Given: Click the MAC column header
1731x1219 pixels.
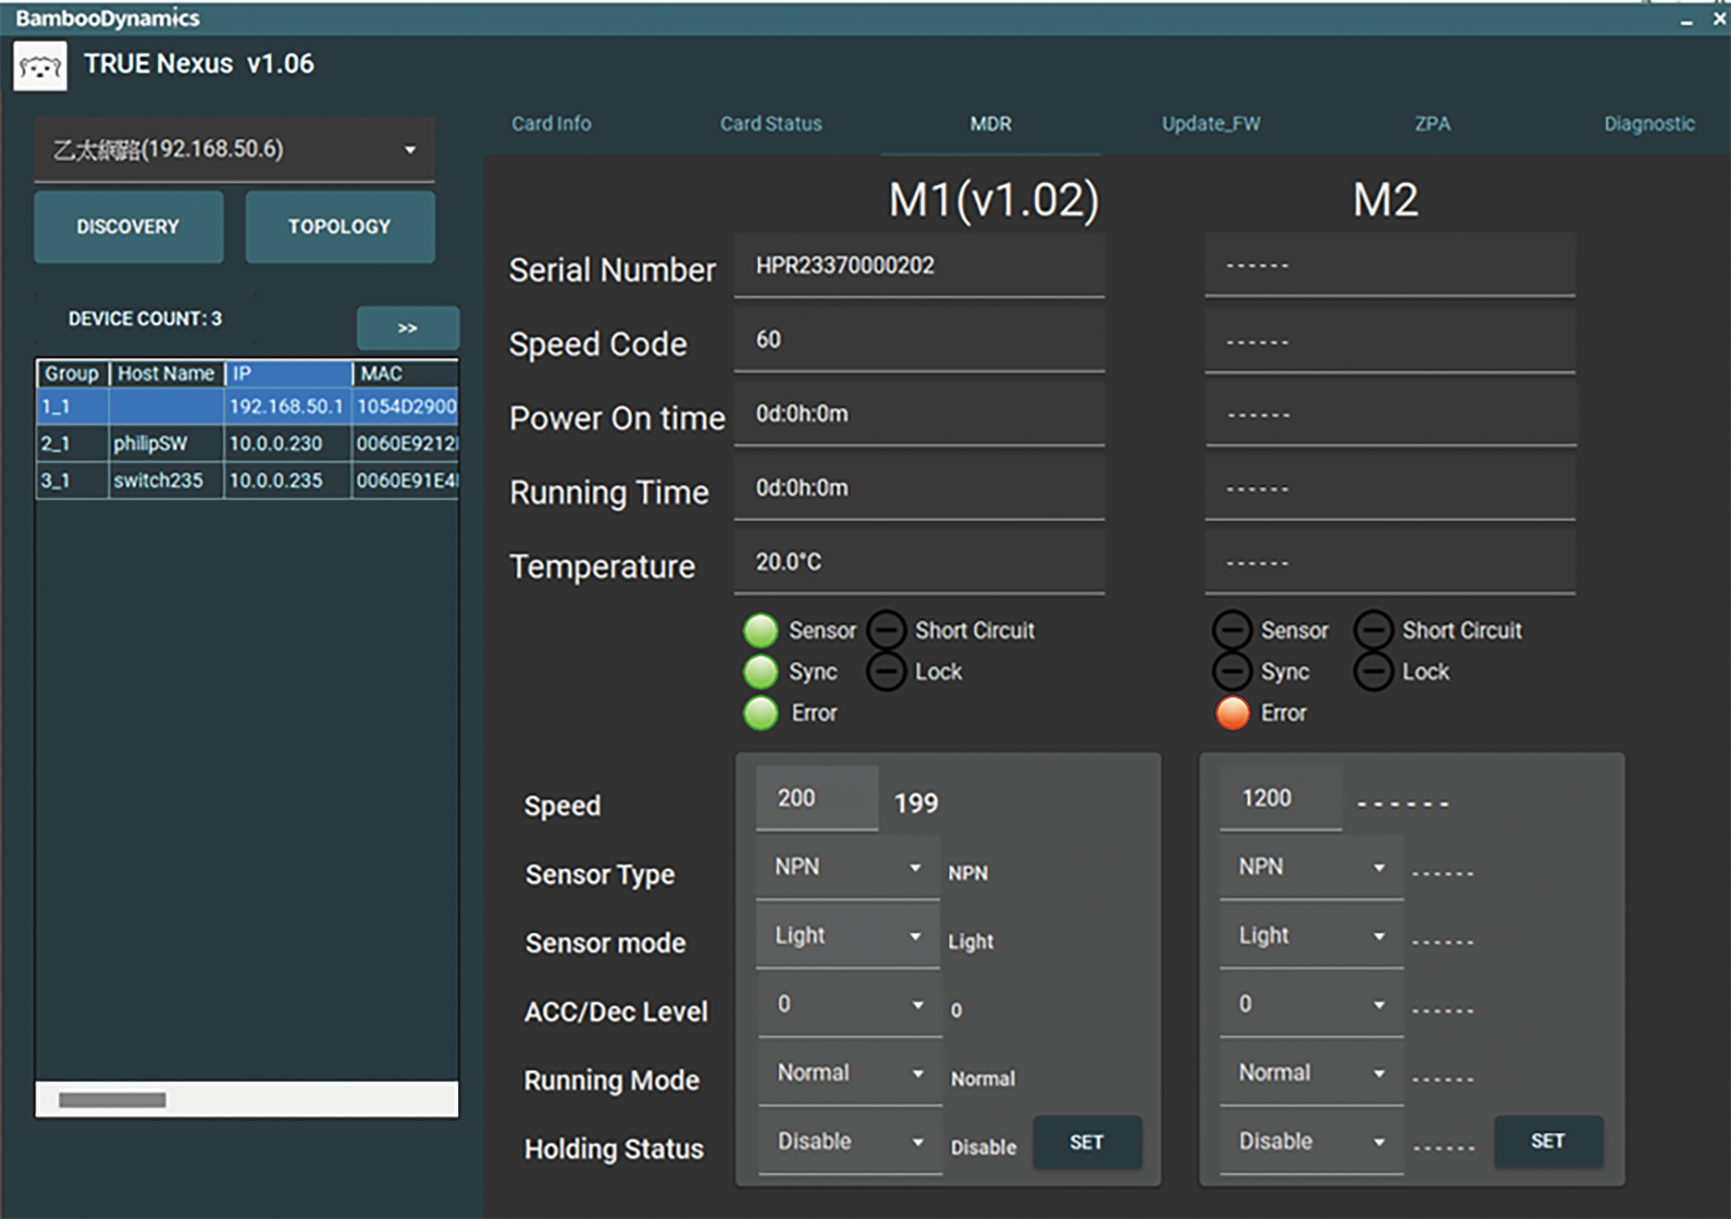Looking at the screenshot, I should (x=405, y=374).
